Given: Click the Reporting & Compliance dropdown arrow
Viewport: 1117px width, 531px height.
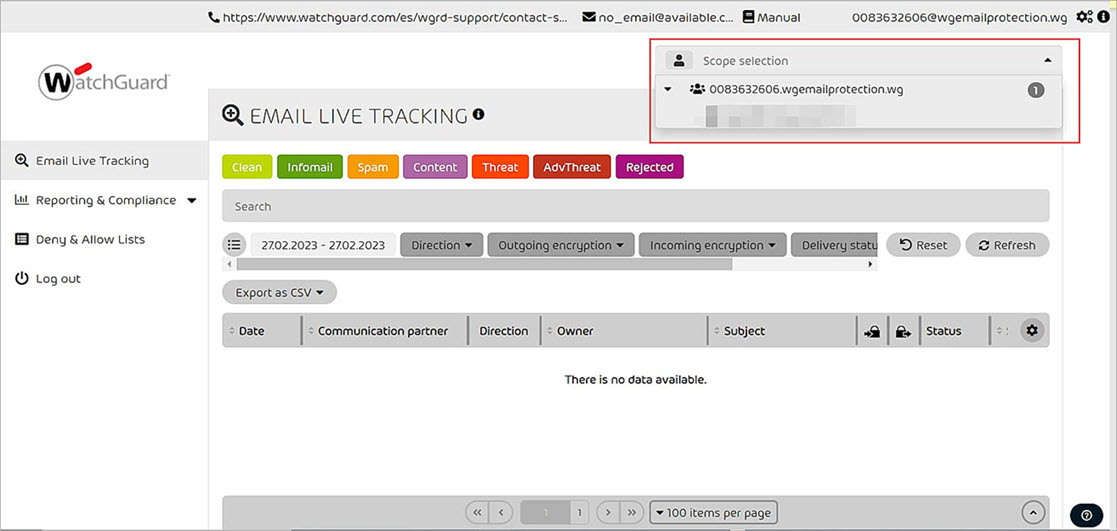Looking at the screenshot, I should tap(191, 201).
